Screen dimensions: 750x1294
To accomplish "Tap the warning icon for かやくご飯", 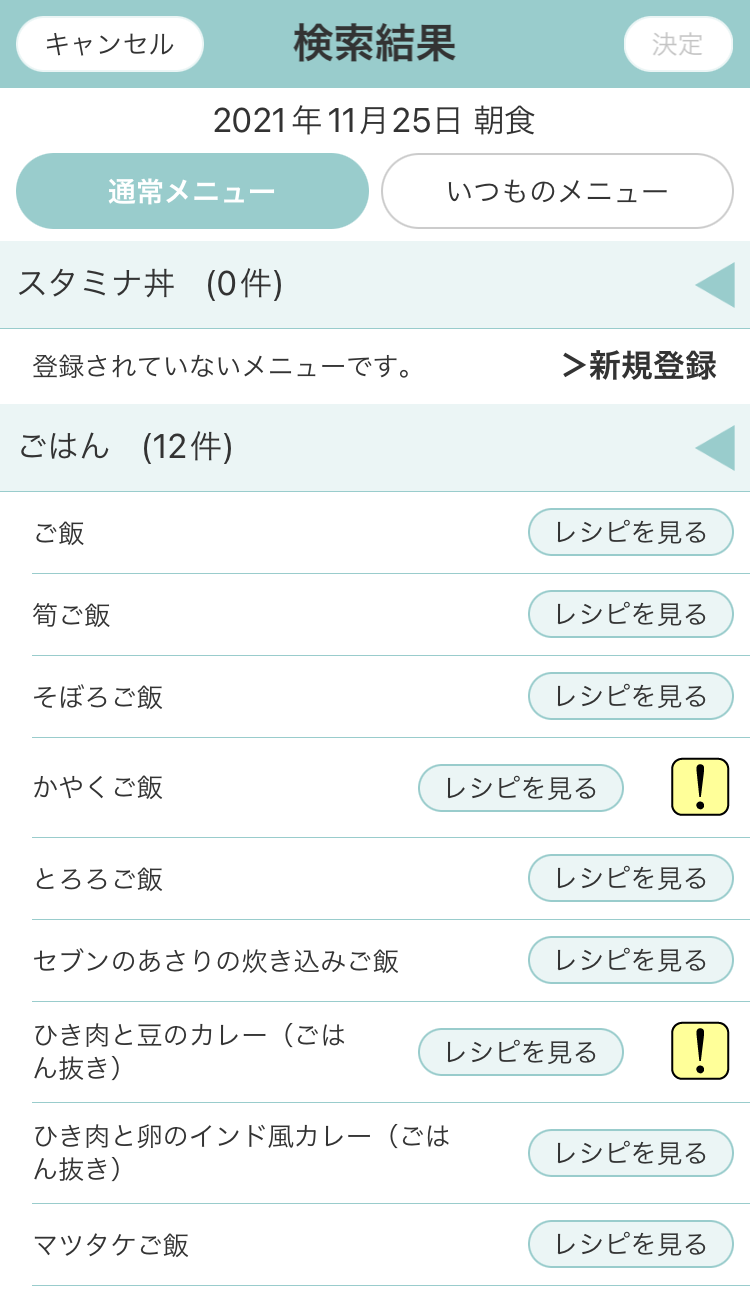I will click(x=699, y=787).
